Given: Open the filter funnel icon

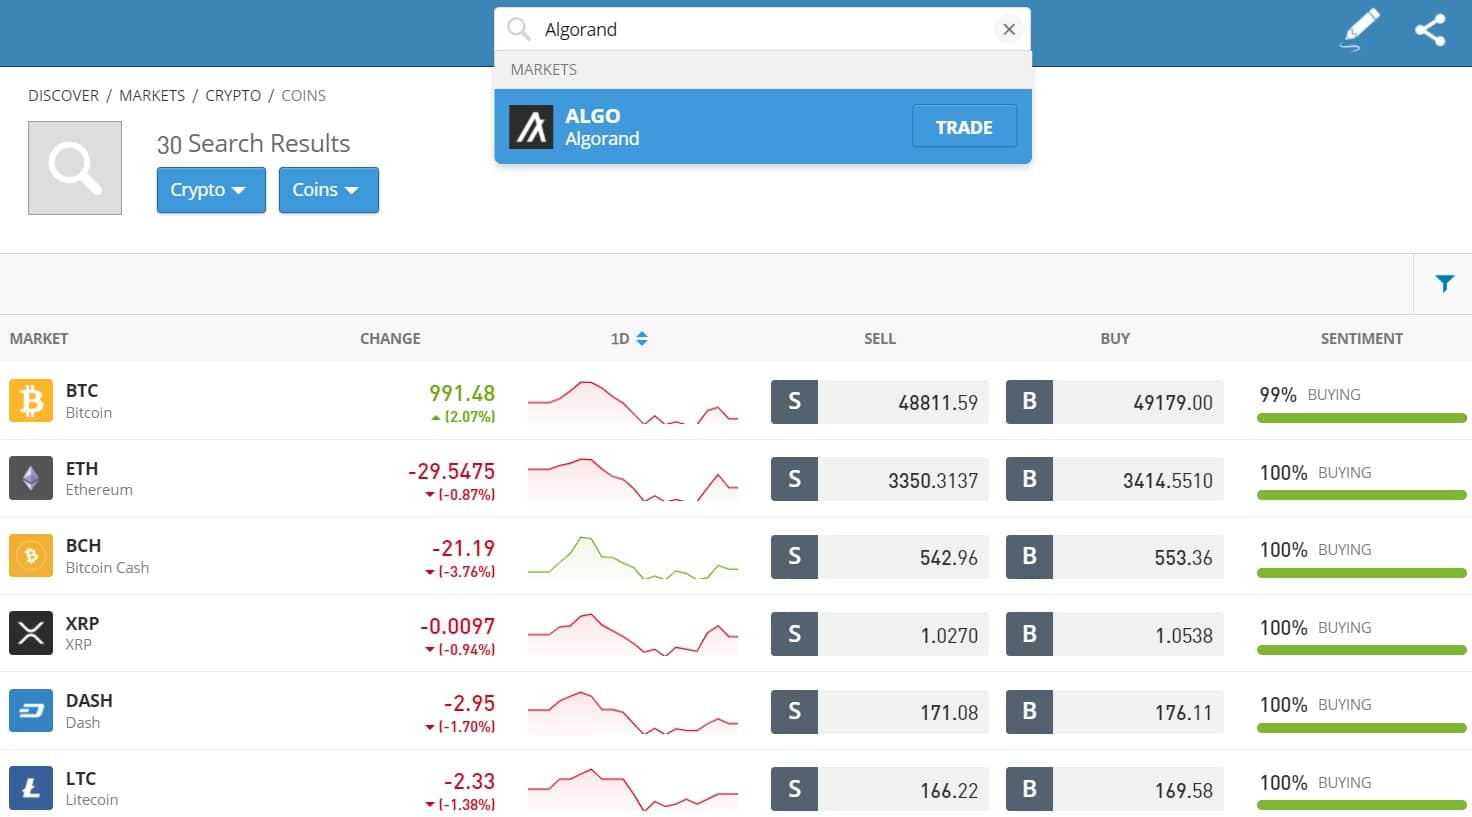Looking at the screenshot, I should [x=1444, y=284].
